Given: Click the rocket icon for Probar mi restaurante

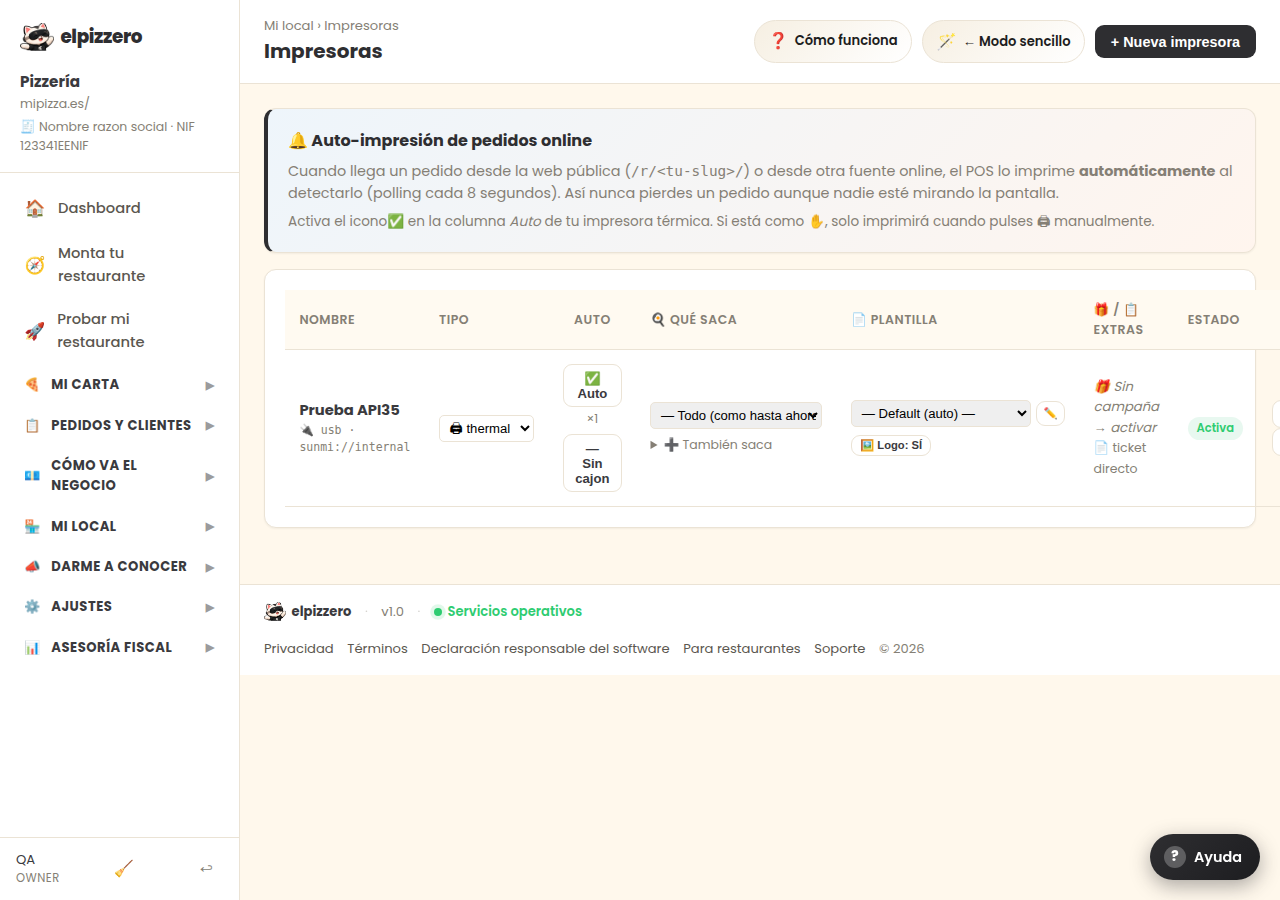Looking at the screenshot, I should click(x=35, y=331).
